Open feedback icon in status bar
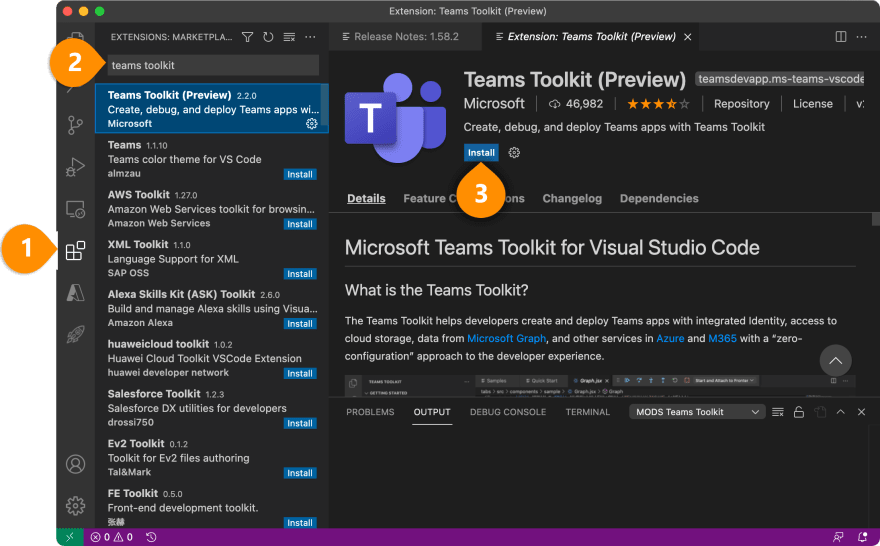This screenshot has height=546, width=880. [x=838, y=537]
